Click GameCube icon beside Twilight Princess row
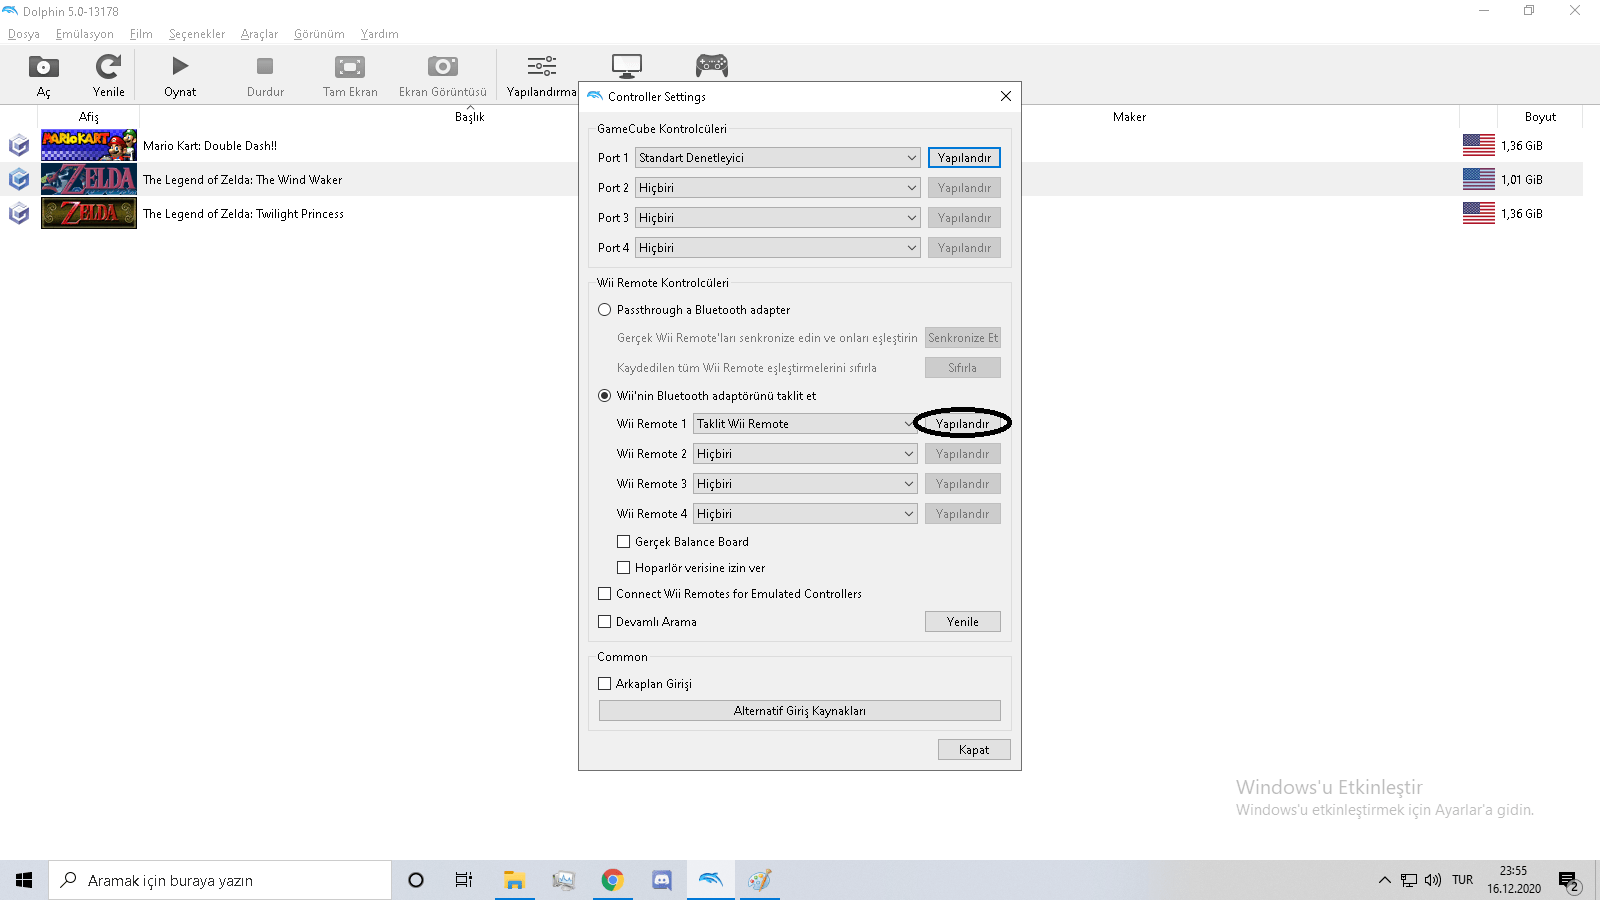Viewport: 1600px width, 900px height. point(19,214)
